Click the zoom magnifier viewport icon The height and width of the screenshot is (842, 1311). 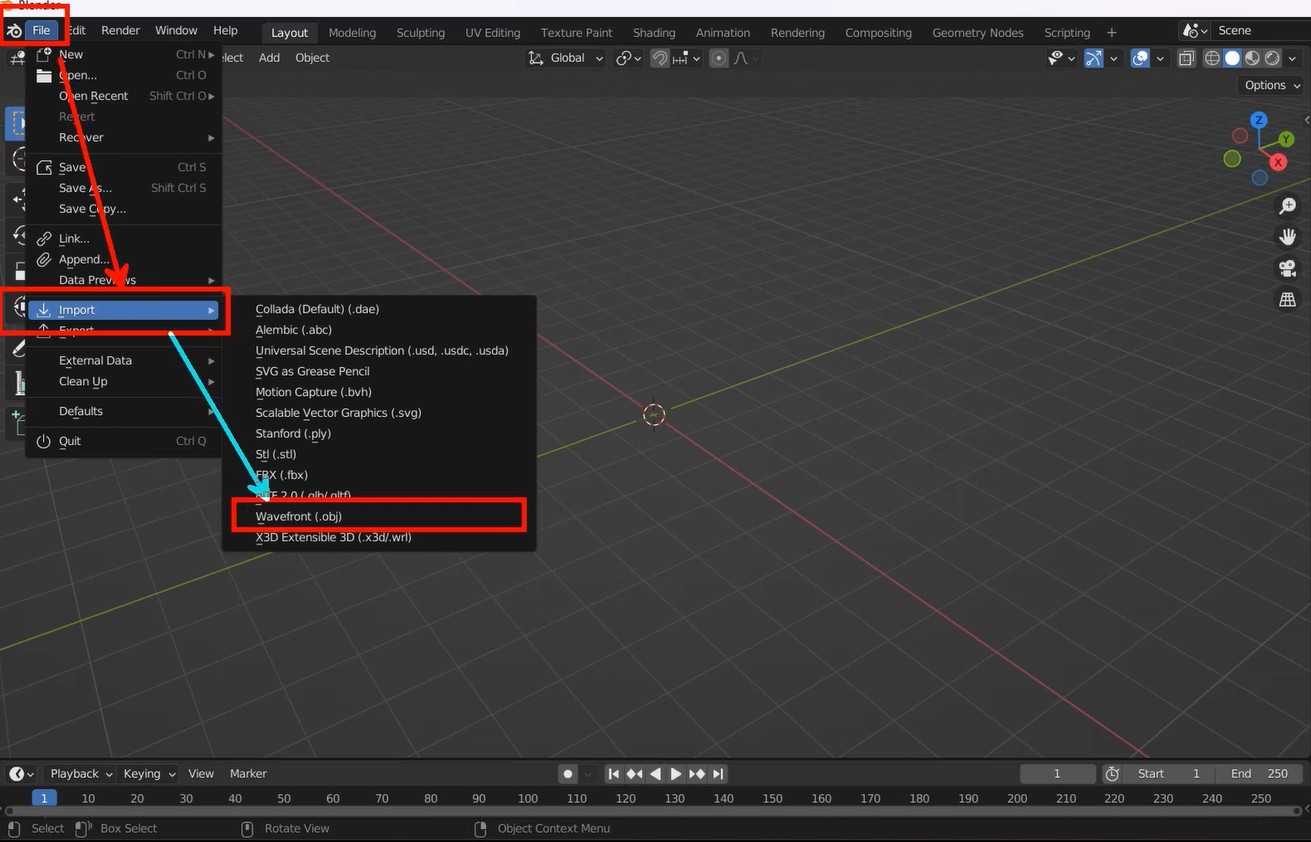(1288, 206)
